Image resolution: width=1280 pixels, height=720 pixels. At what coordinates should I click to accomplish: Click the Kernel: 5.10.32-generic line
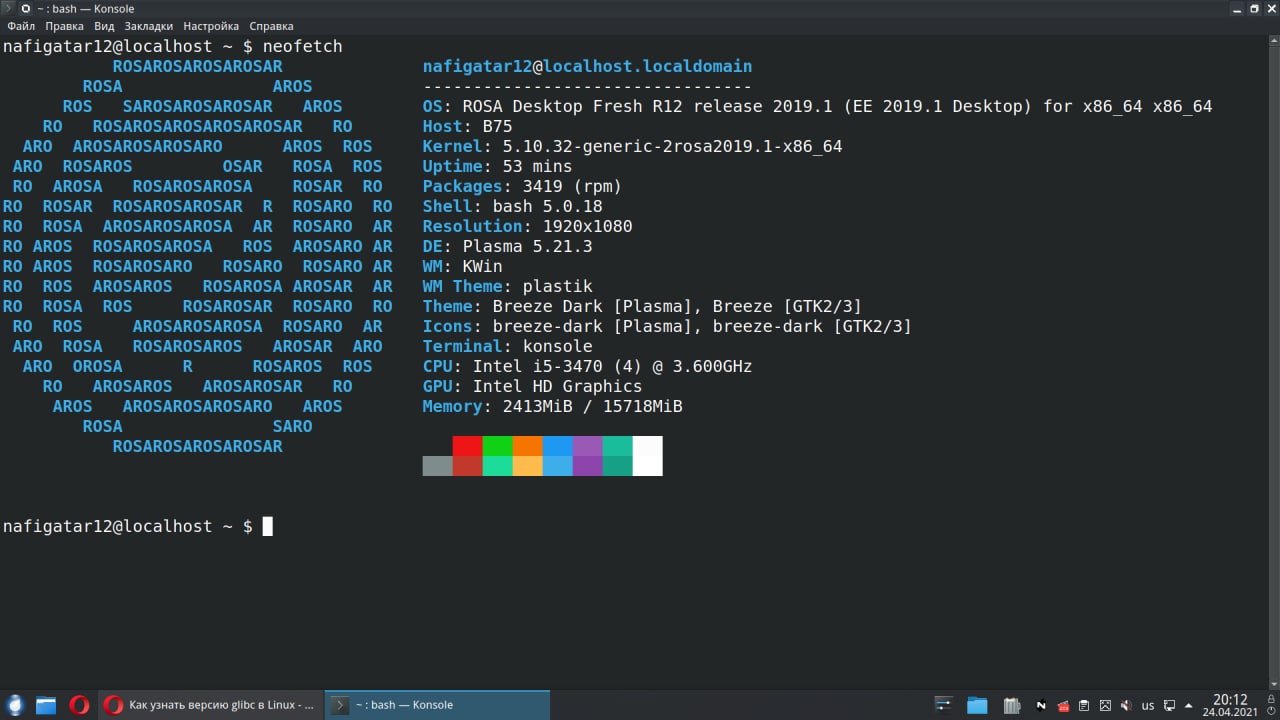[x=632, y=146]
